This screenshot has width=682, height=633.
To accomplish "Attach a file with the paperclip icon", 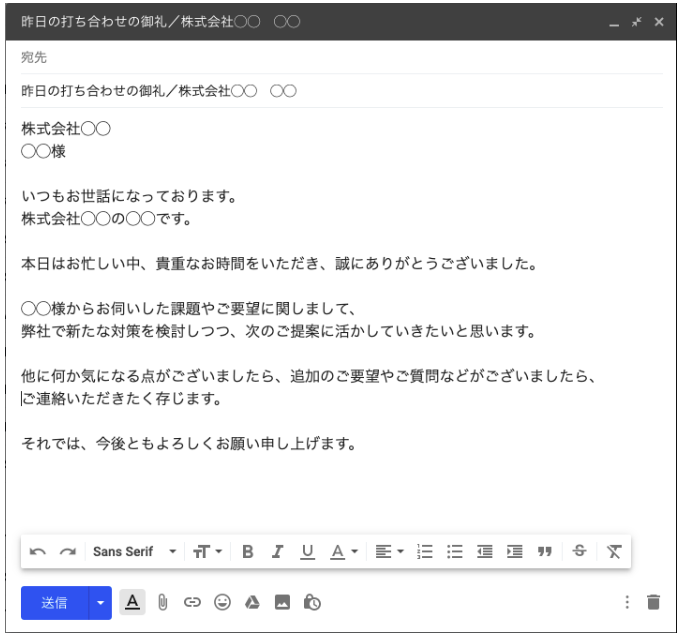I will coord(162,602).
